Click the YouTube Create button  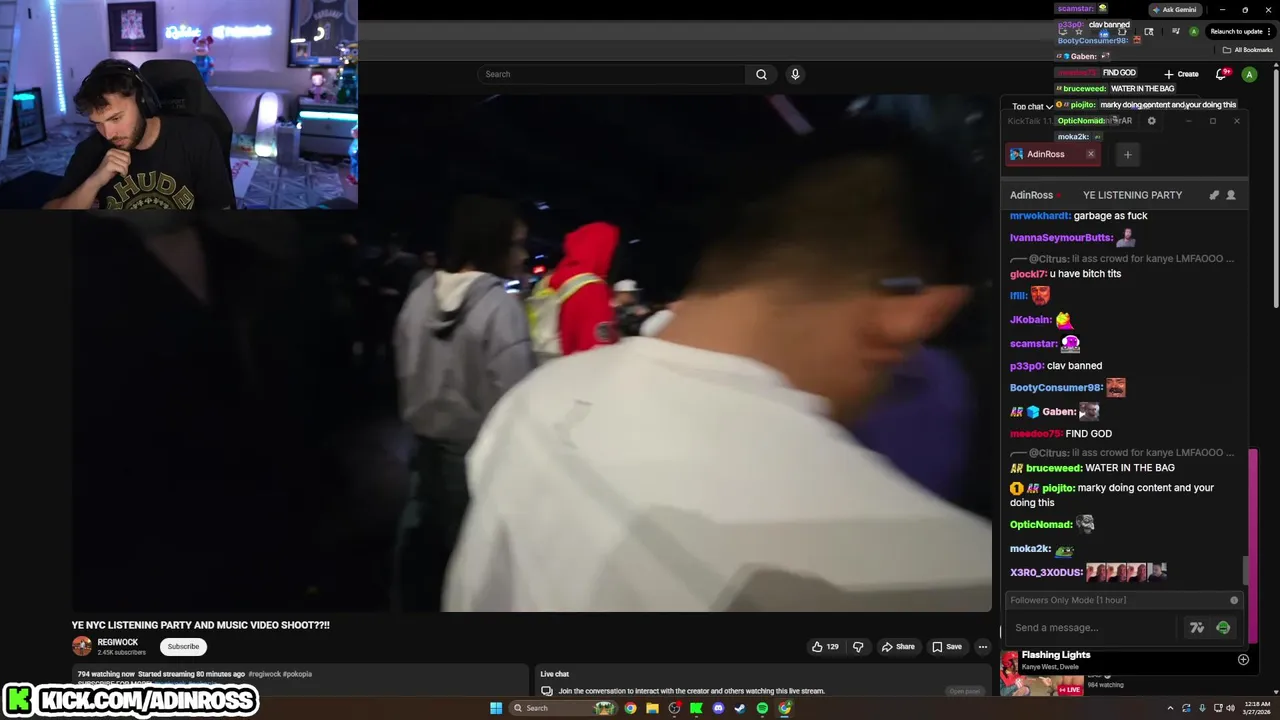coord(1181,74)
